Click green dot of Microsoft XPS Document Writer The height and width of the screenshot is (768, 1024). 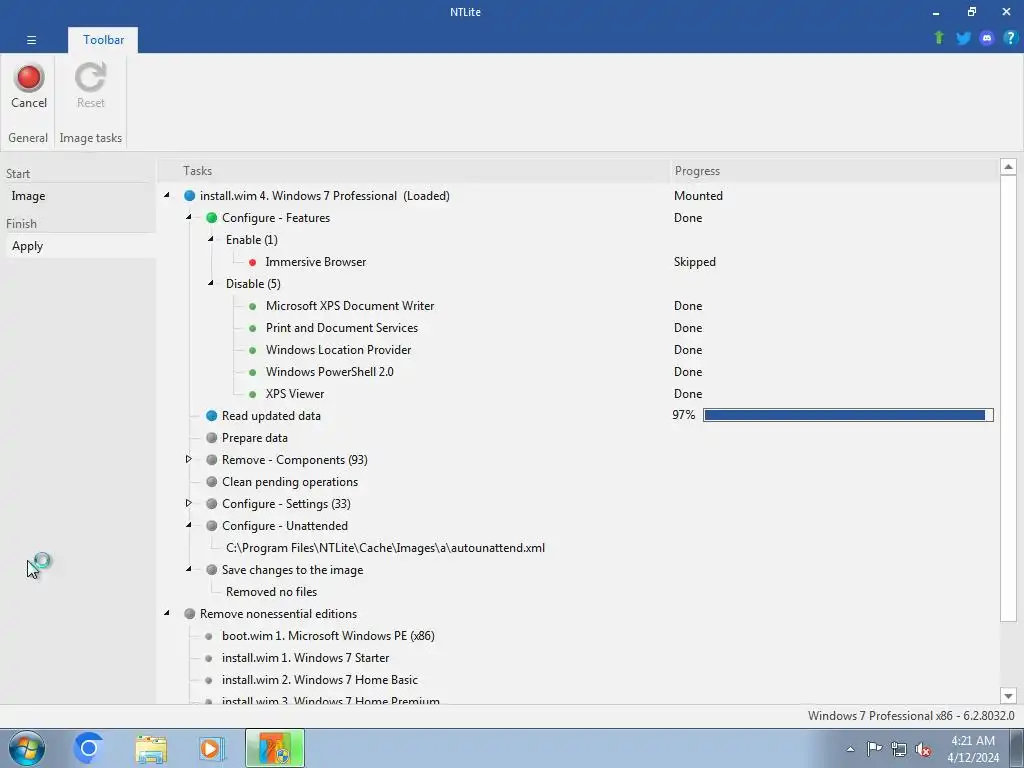(x=253, y=306)
